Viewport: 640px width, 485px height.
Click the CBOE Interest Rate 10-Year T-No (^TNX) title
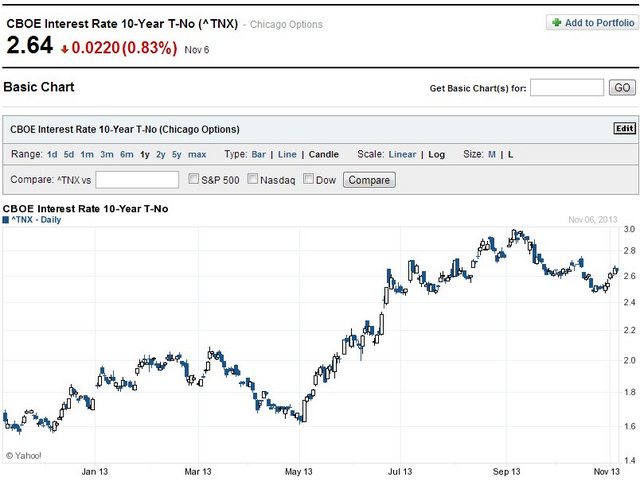coord(122,24)
